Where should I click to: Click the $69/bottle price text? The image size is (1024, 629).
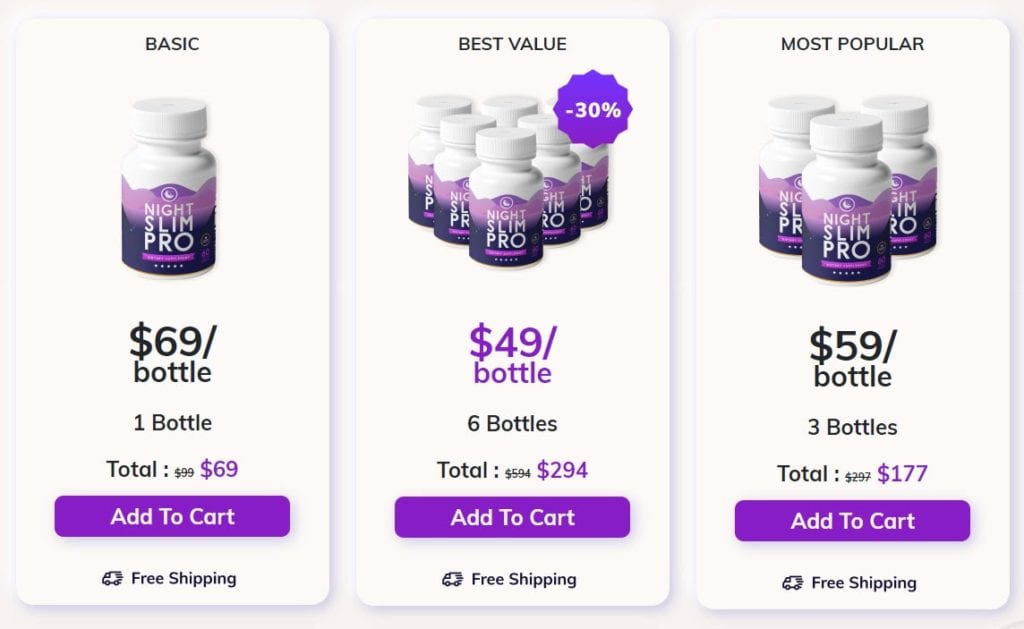172,354
